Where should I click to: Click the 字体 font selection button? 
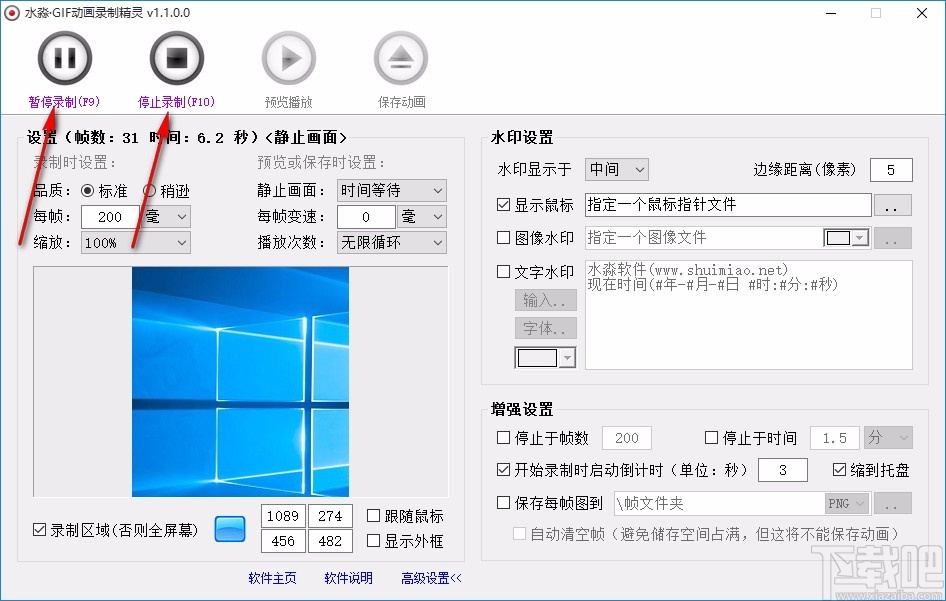545,327
